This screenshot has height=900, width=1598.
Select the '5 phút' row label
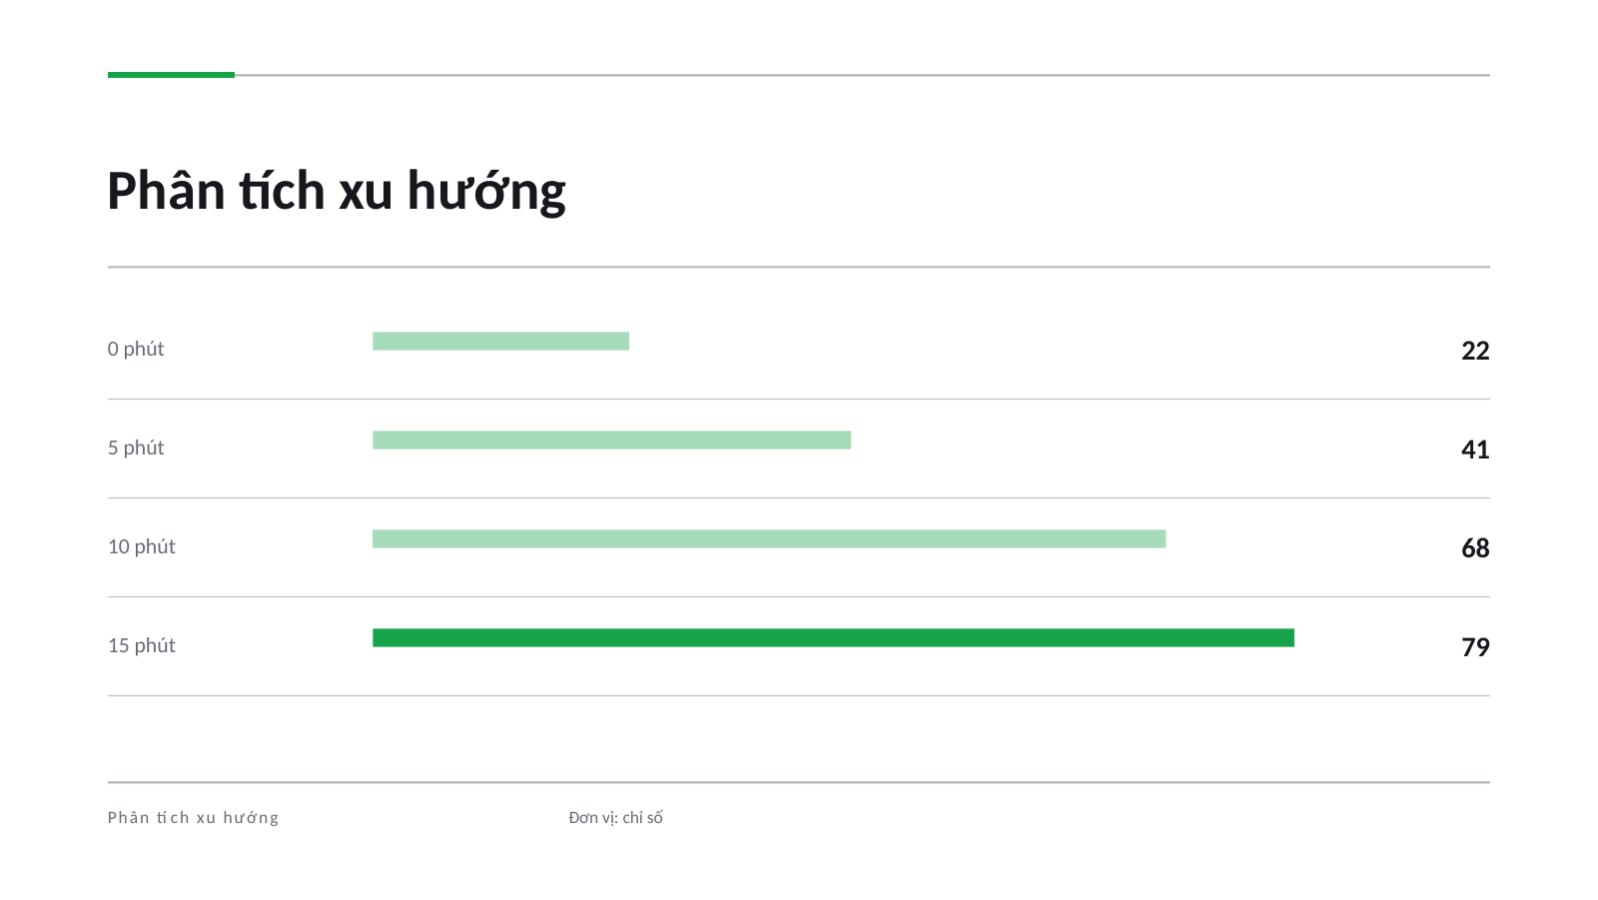[136, 448]
